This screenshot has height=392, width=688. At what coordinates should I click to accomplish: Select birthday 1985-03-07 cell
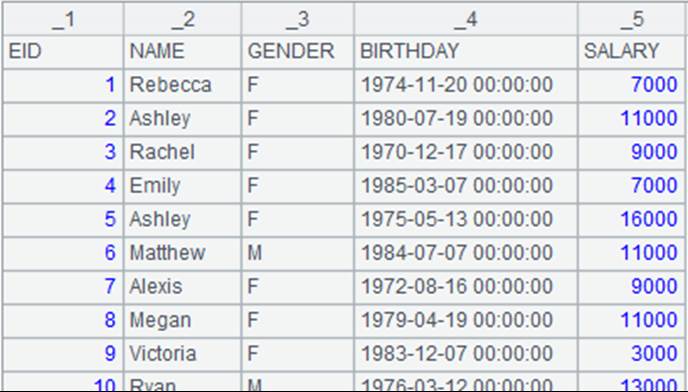click(466, 186)
